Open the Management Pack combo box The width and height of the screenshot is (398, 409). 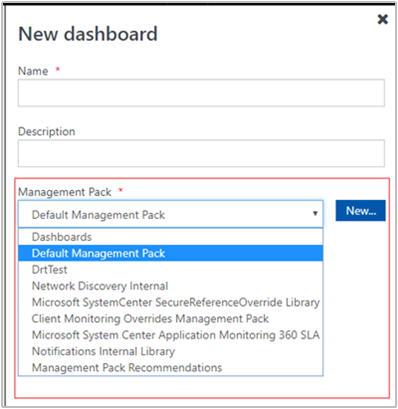tap(171, 214)
